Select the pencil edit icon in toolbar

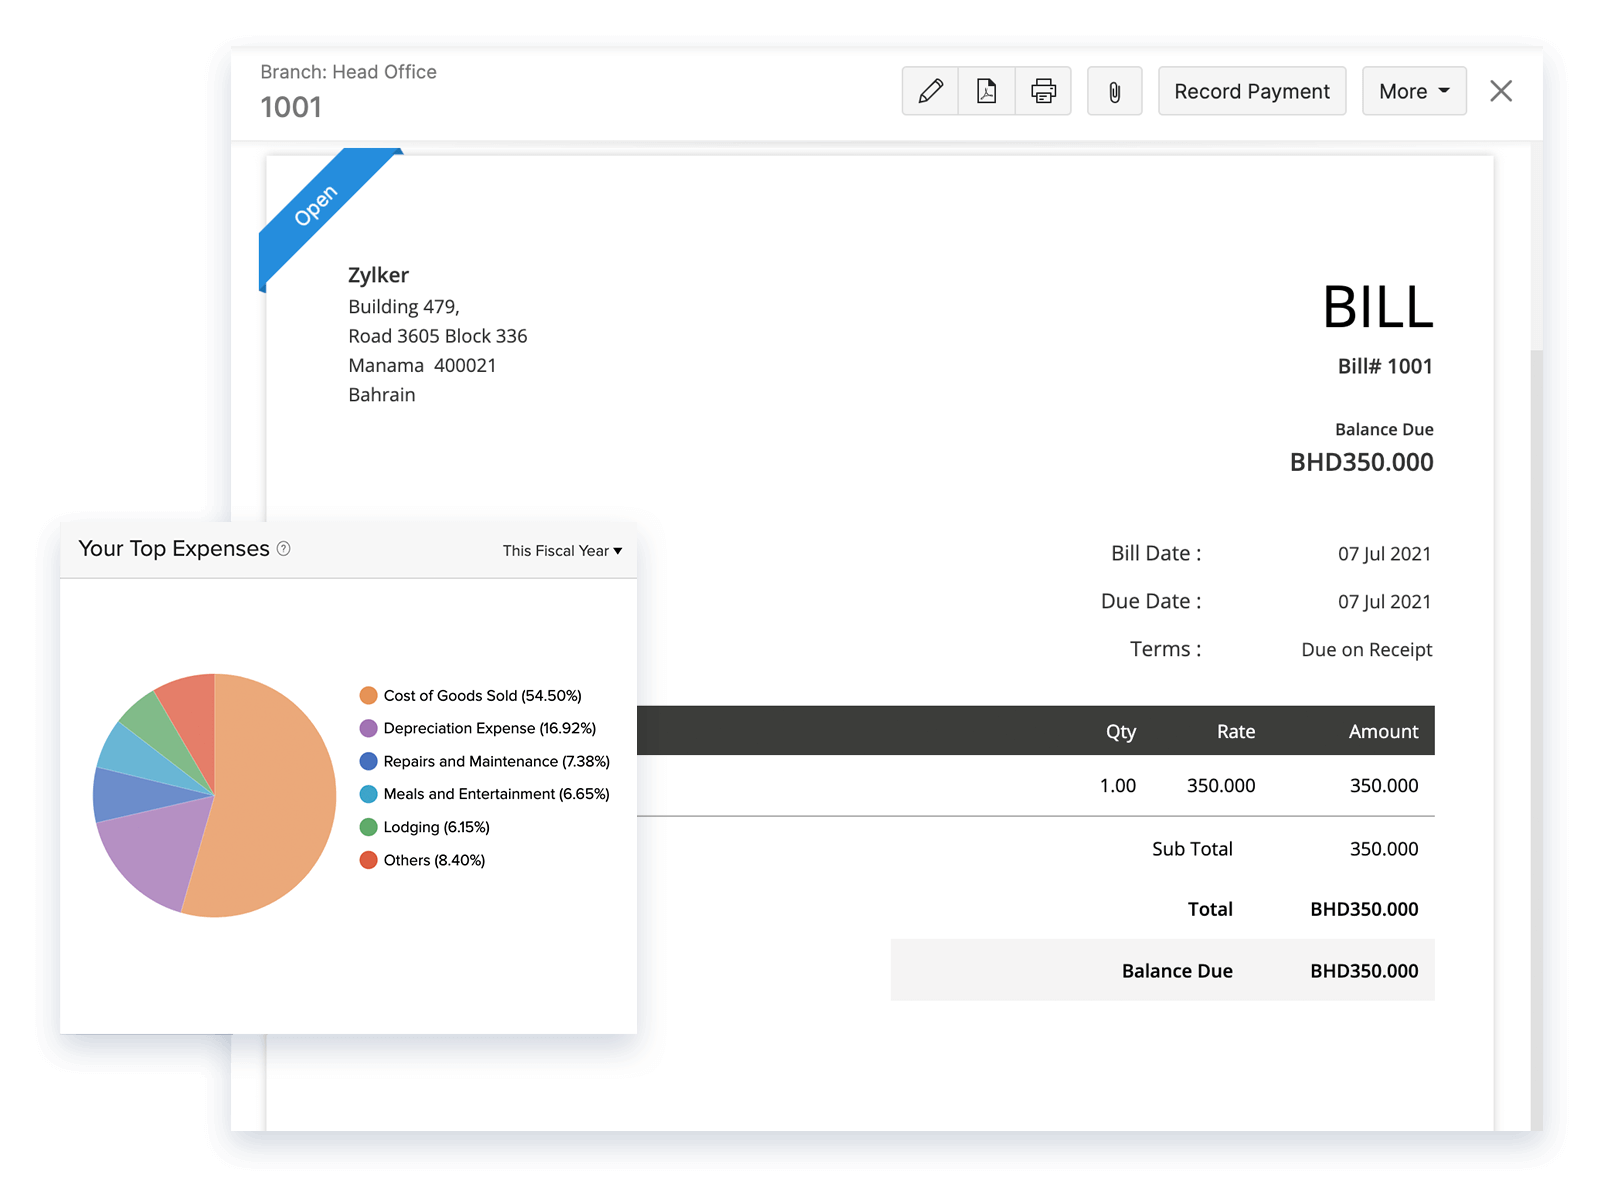[929, 91]
